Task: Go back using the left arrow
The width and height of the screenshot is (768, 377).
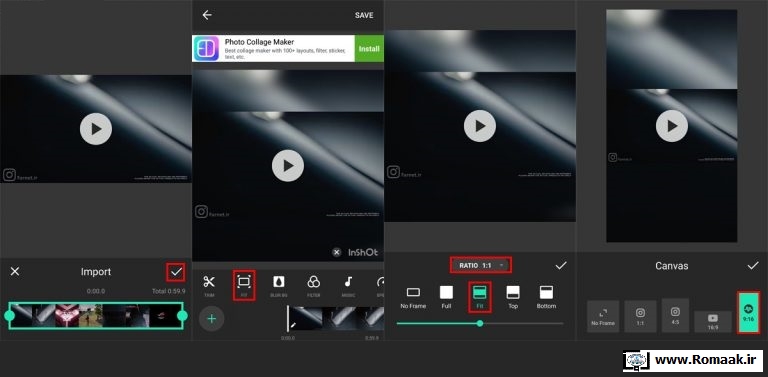Action: click(207, 15)
